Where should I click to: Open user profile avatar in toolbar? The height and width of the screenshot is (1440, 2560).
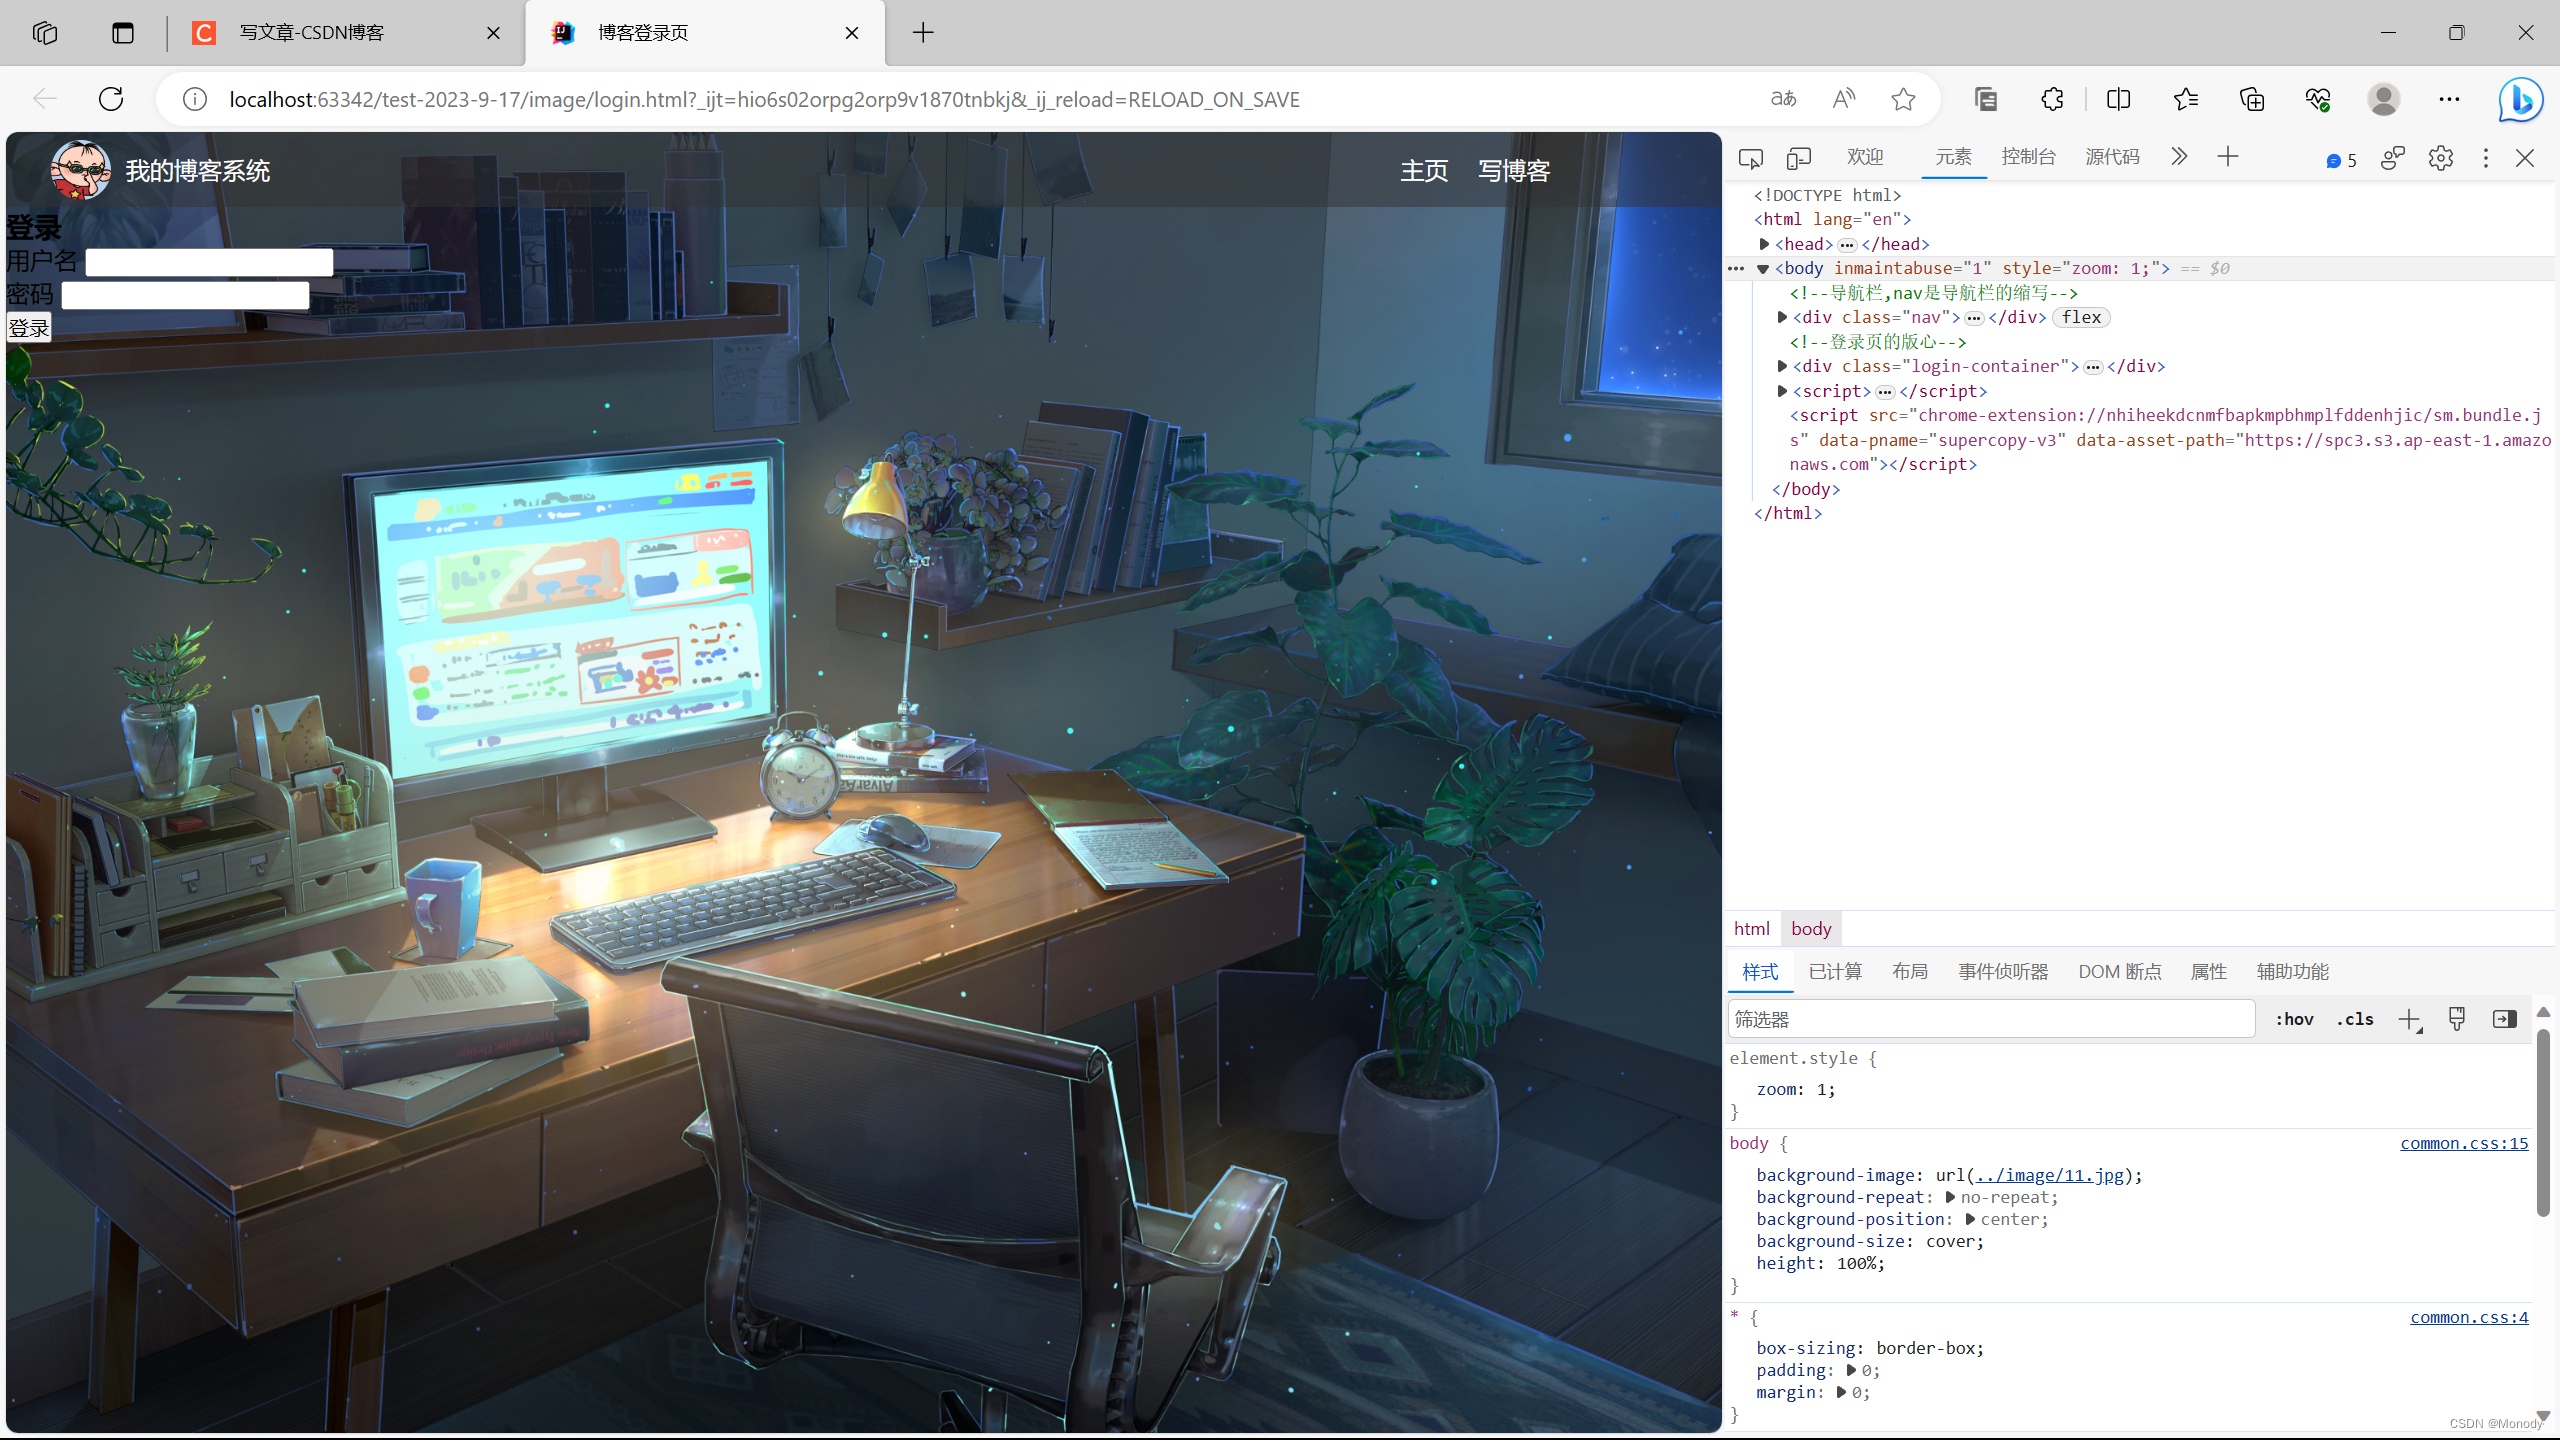point(2384,99)
